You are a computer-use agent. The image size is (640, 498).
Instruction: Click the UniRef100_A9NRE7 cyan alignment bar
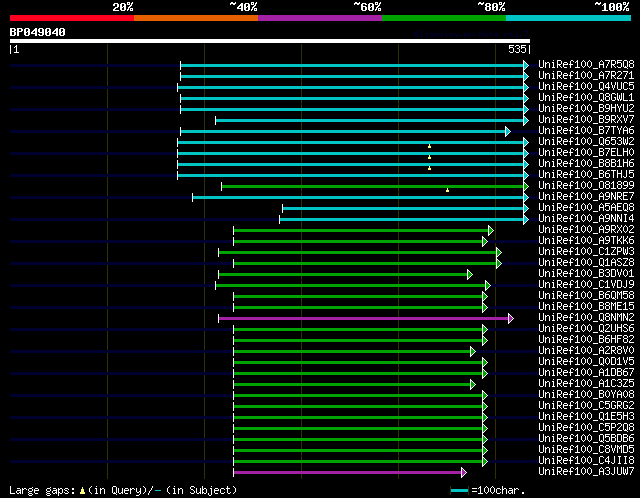point(358,198)
